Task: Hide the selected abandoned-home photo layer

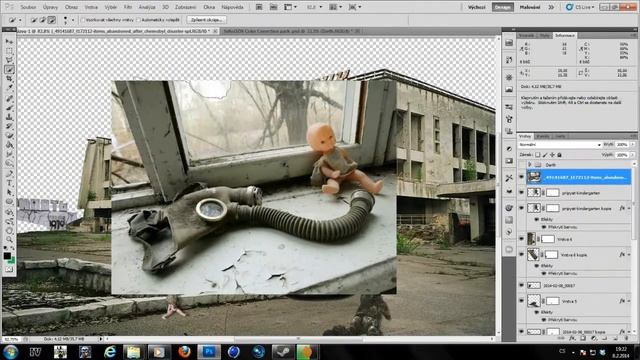Action: pyautogui.click(x=522, y=177)
